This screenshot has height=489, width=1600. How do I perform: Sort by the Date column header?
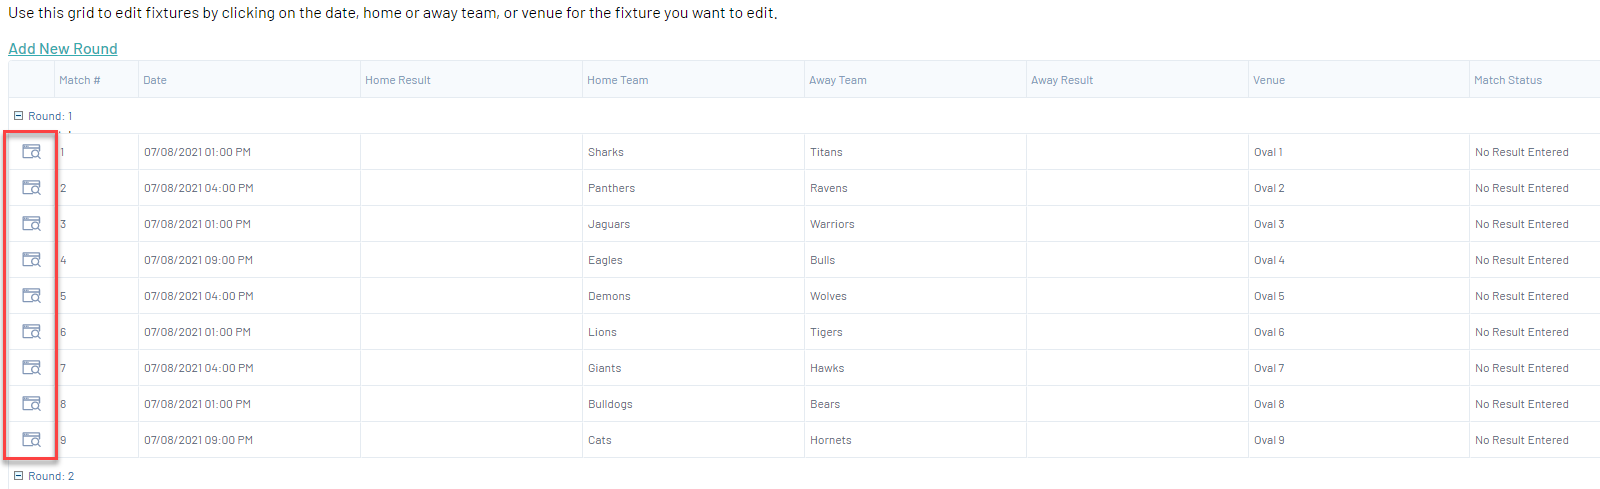pyautogui.click(x=155, y=80)
